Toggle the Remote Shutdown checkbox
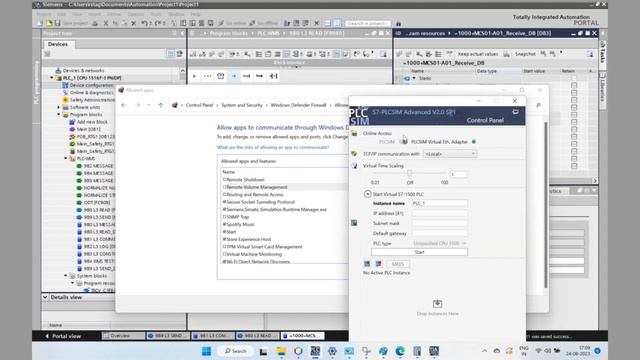 (224, 180)
